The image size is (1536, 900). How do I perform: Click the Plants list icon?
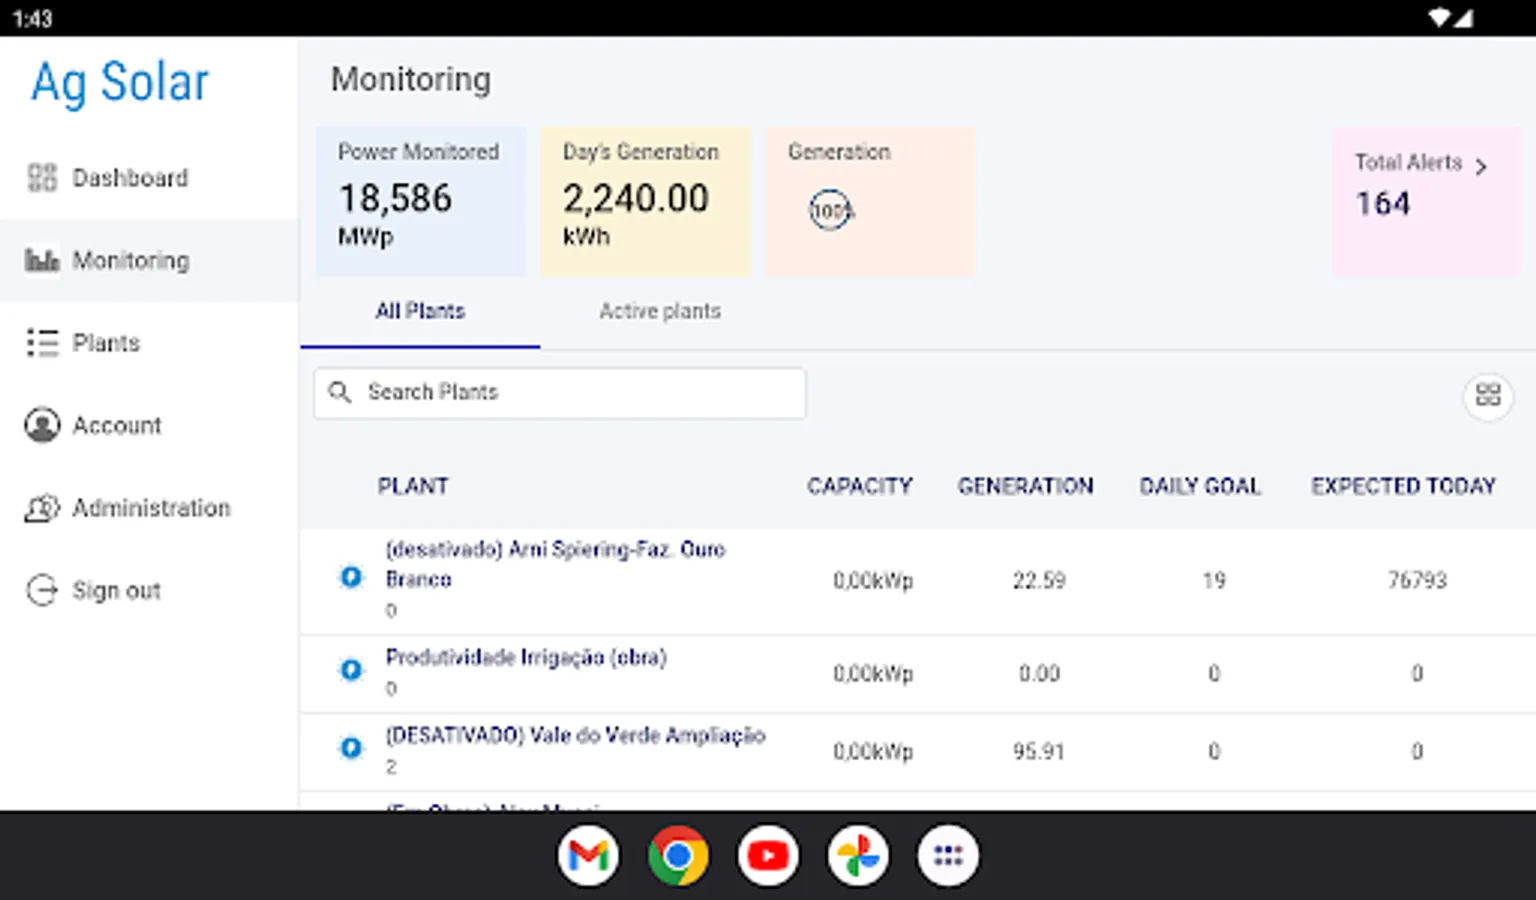42,343
